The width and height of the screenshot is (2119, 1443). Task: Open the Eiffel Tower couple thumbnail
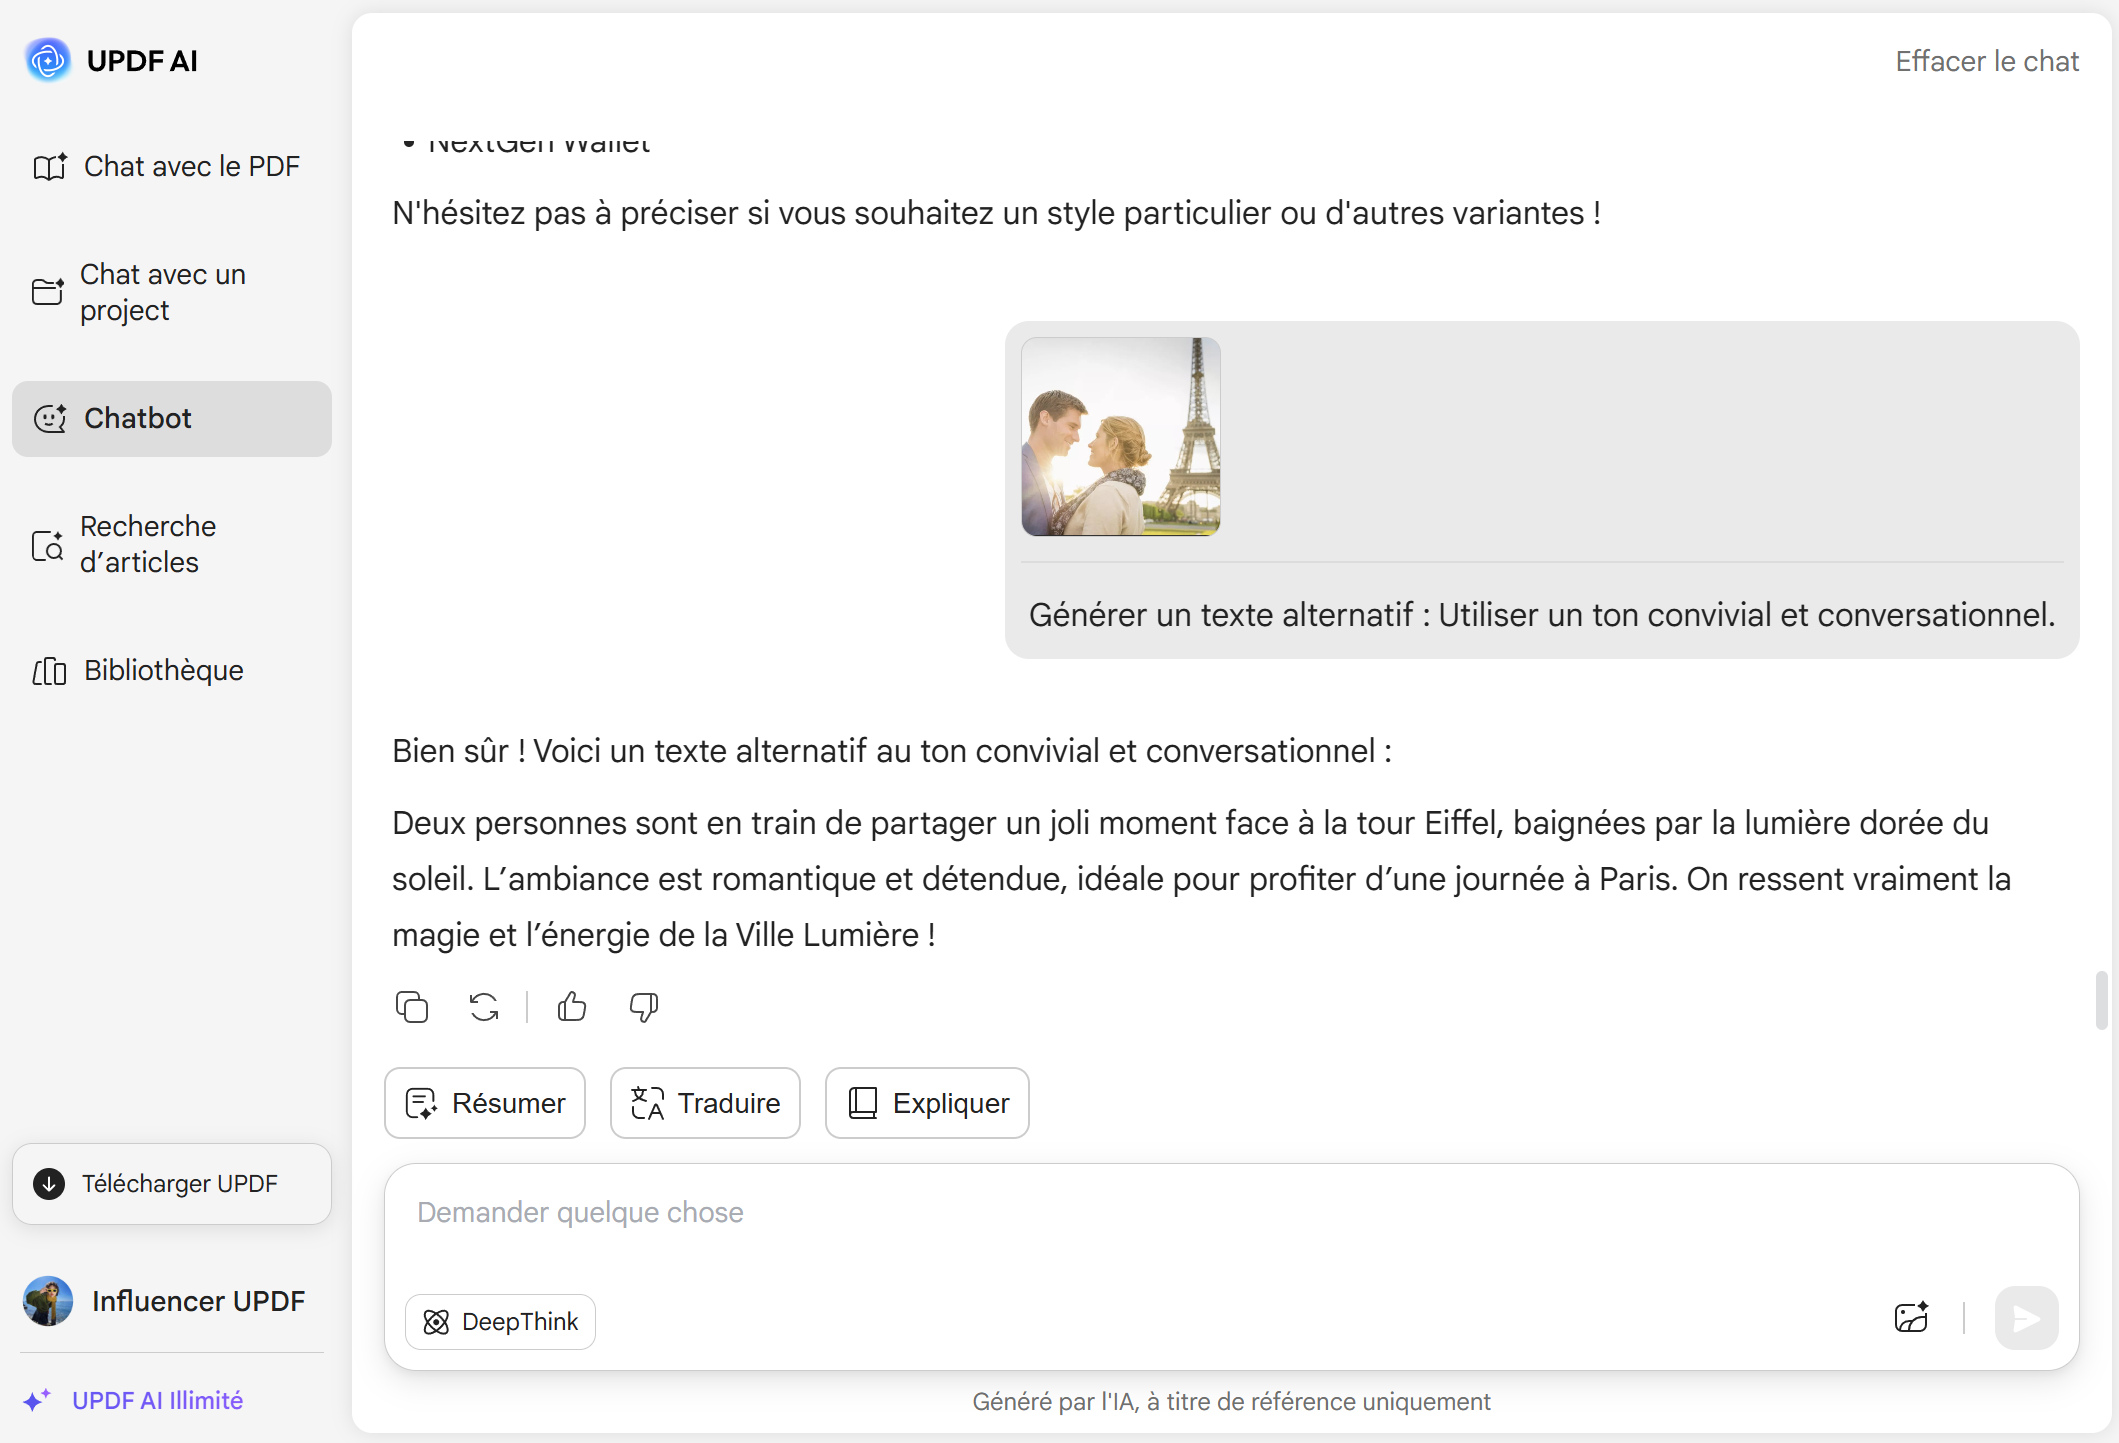[x=1120, y=437]
